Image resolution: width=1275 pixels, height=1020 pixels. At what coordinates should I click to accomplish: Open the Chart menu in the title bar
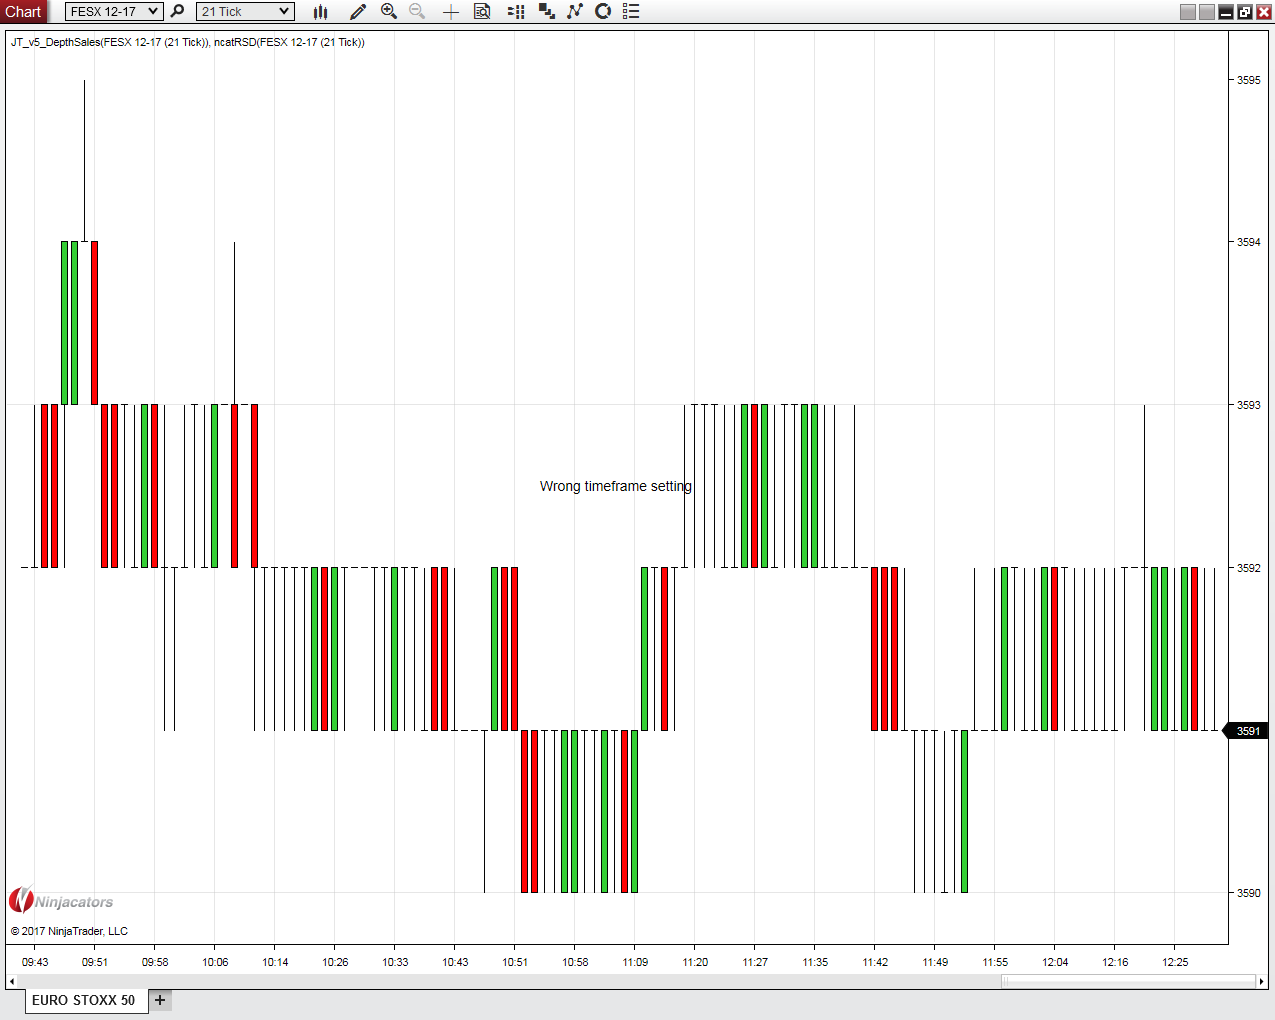(23, 12)
